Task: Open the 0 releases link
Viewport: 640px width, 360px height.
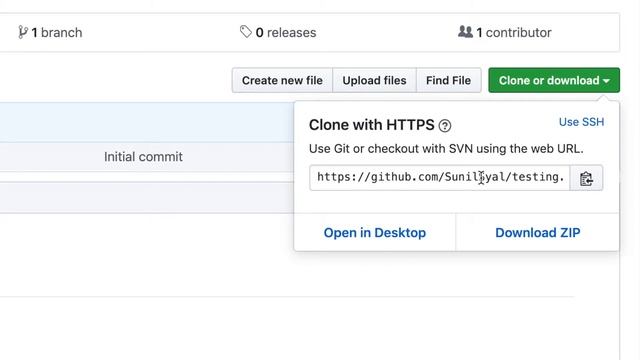Action: (x=278, y=32)
